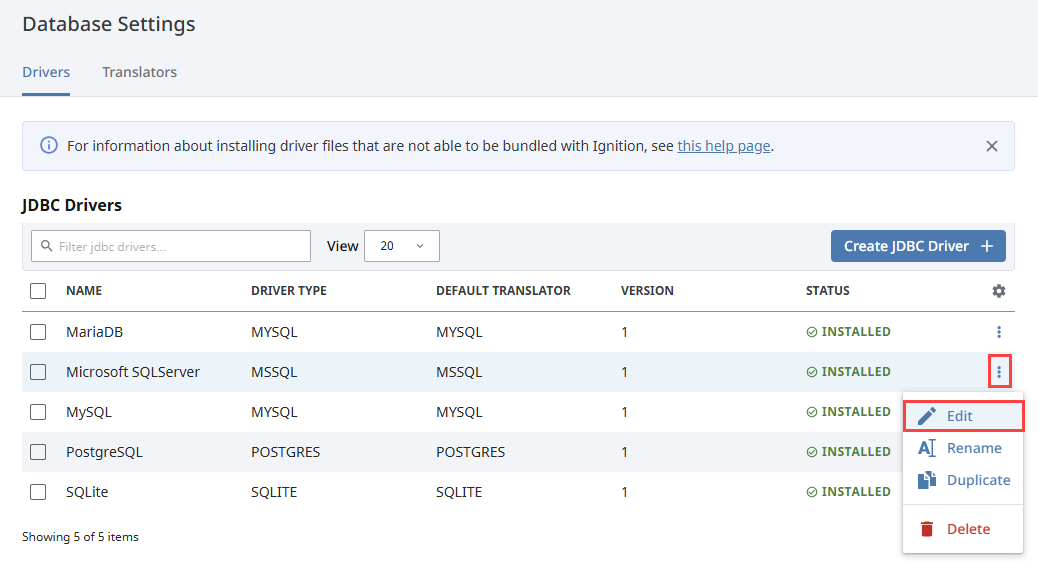
Task: Click Microsoft SQLServer row three-dot menu
Action: click(999, 372)
